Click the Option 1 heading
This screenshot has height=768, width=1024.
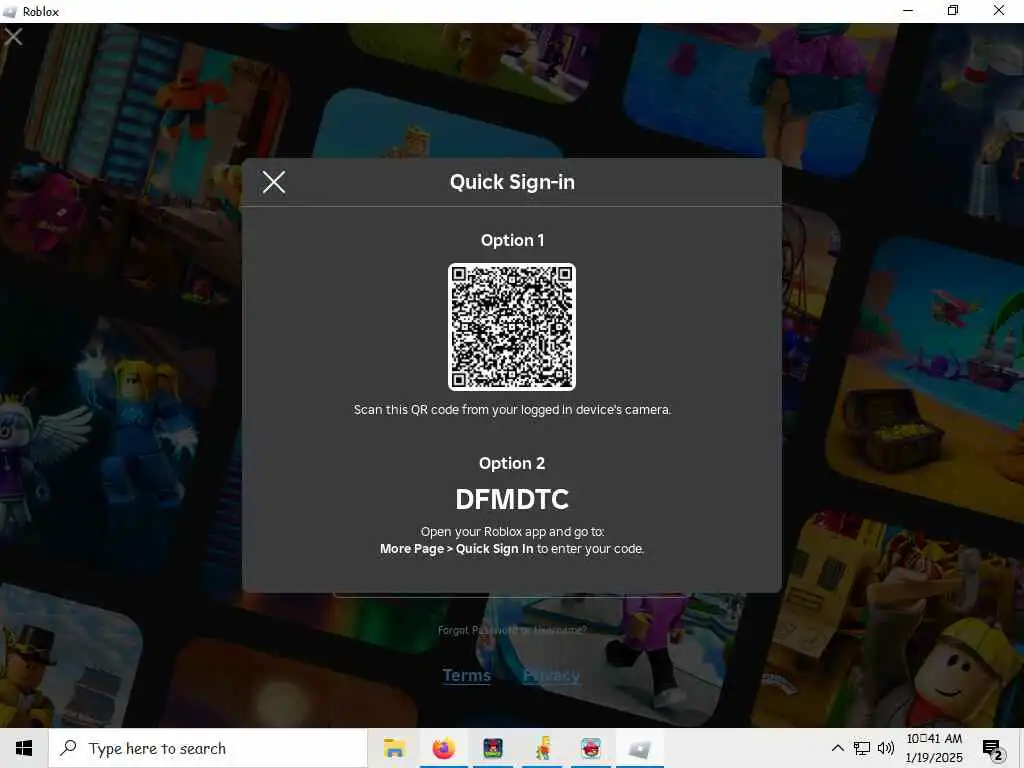[513, 240]
